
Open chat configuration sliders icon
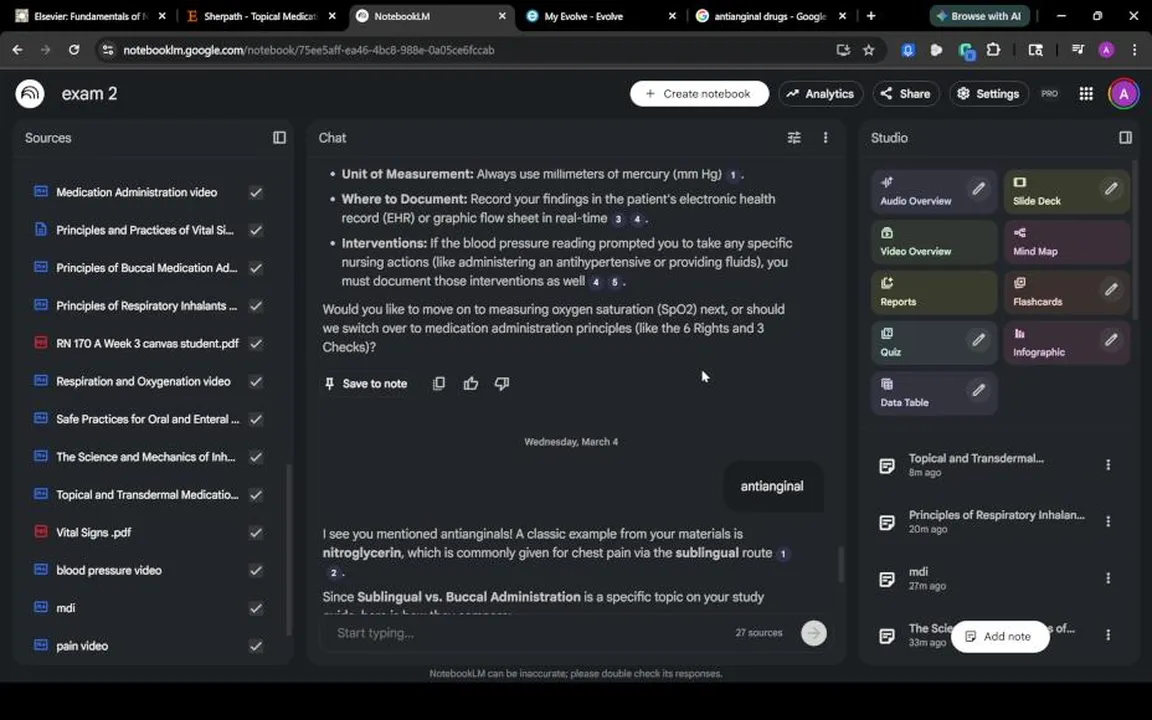pyautogui.click(x=794, y=137)
